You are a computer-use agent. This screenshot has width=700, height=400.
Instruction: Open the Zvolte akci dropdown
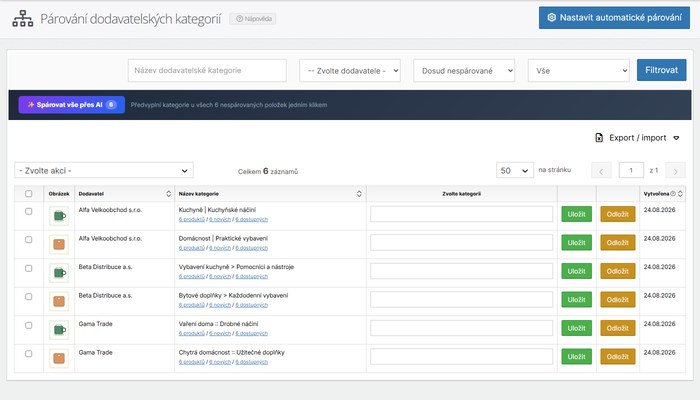click(x=104, y=171)
